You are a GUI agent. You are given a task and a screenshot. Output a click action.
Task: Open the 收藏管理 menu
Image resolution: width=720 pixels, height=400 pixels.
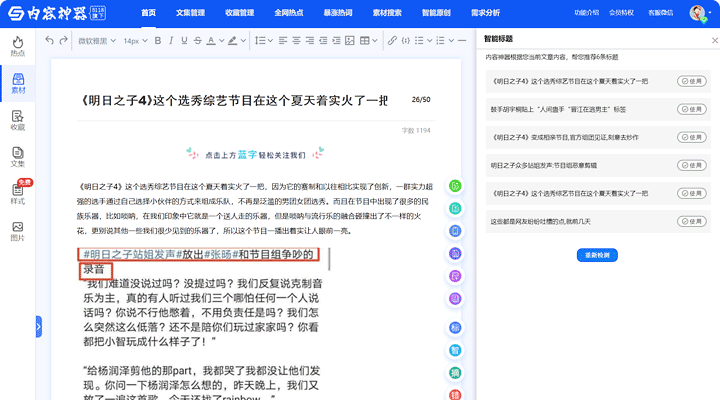click(239, 13)
